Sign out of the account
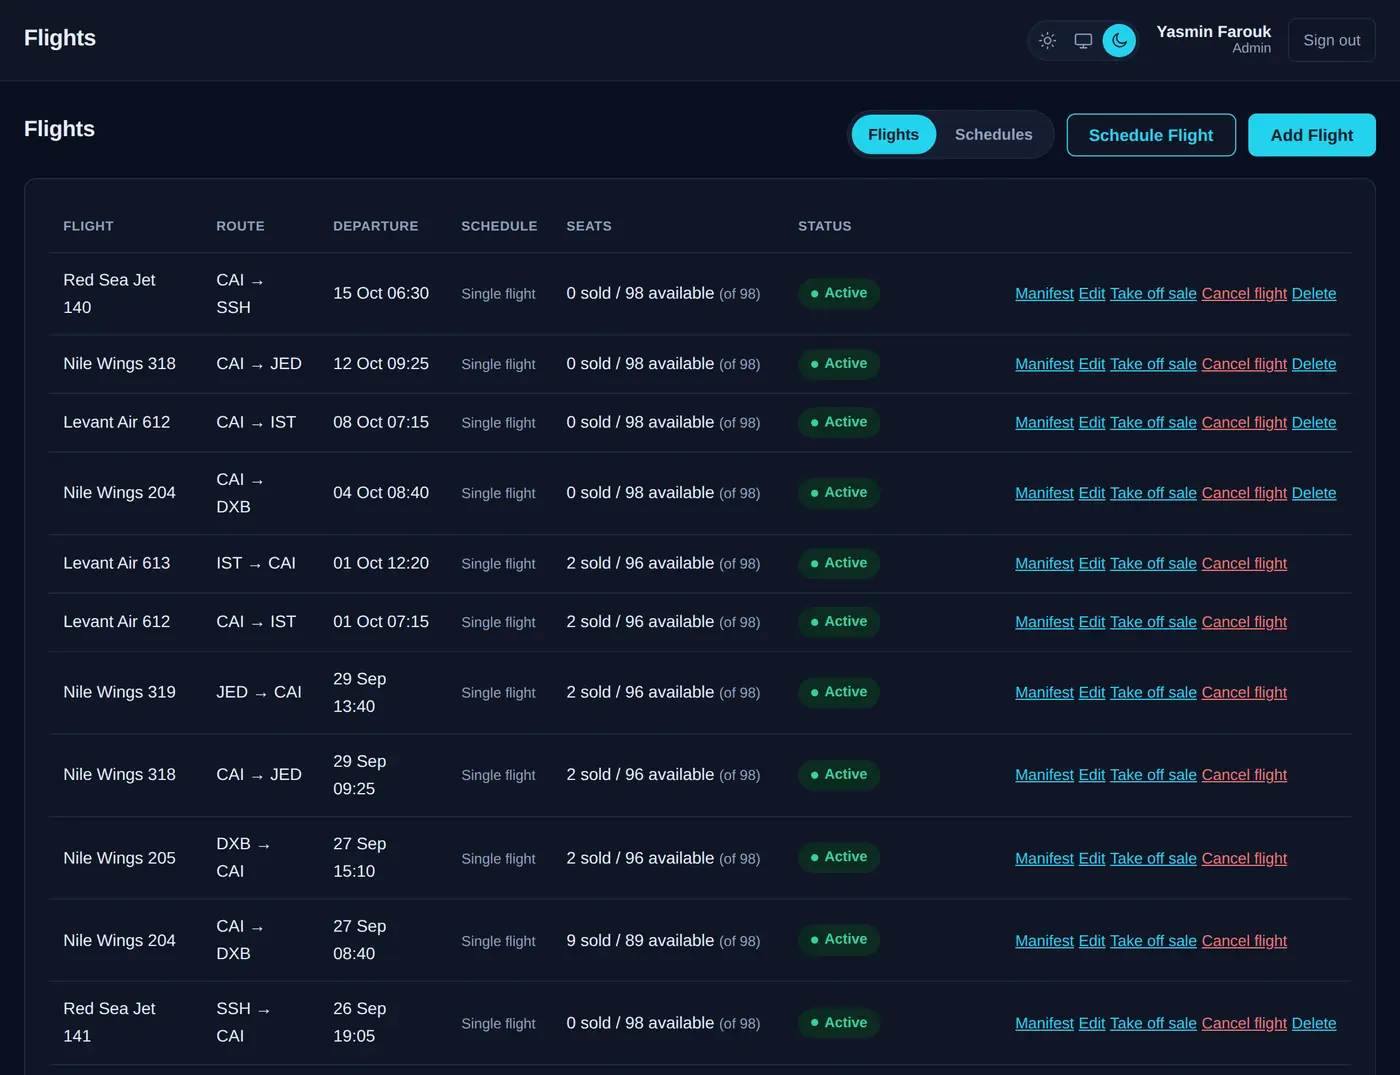This screenshot has height=1075, width=1400. [1331, 40]
